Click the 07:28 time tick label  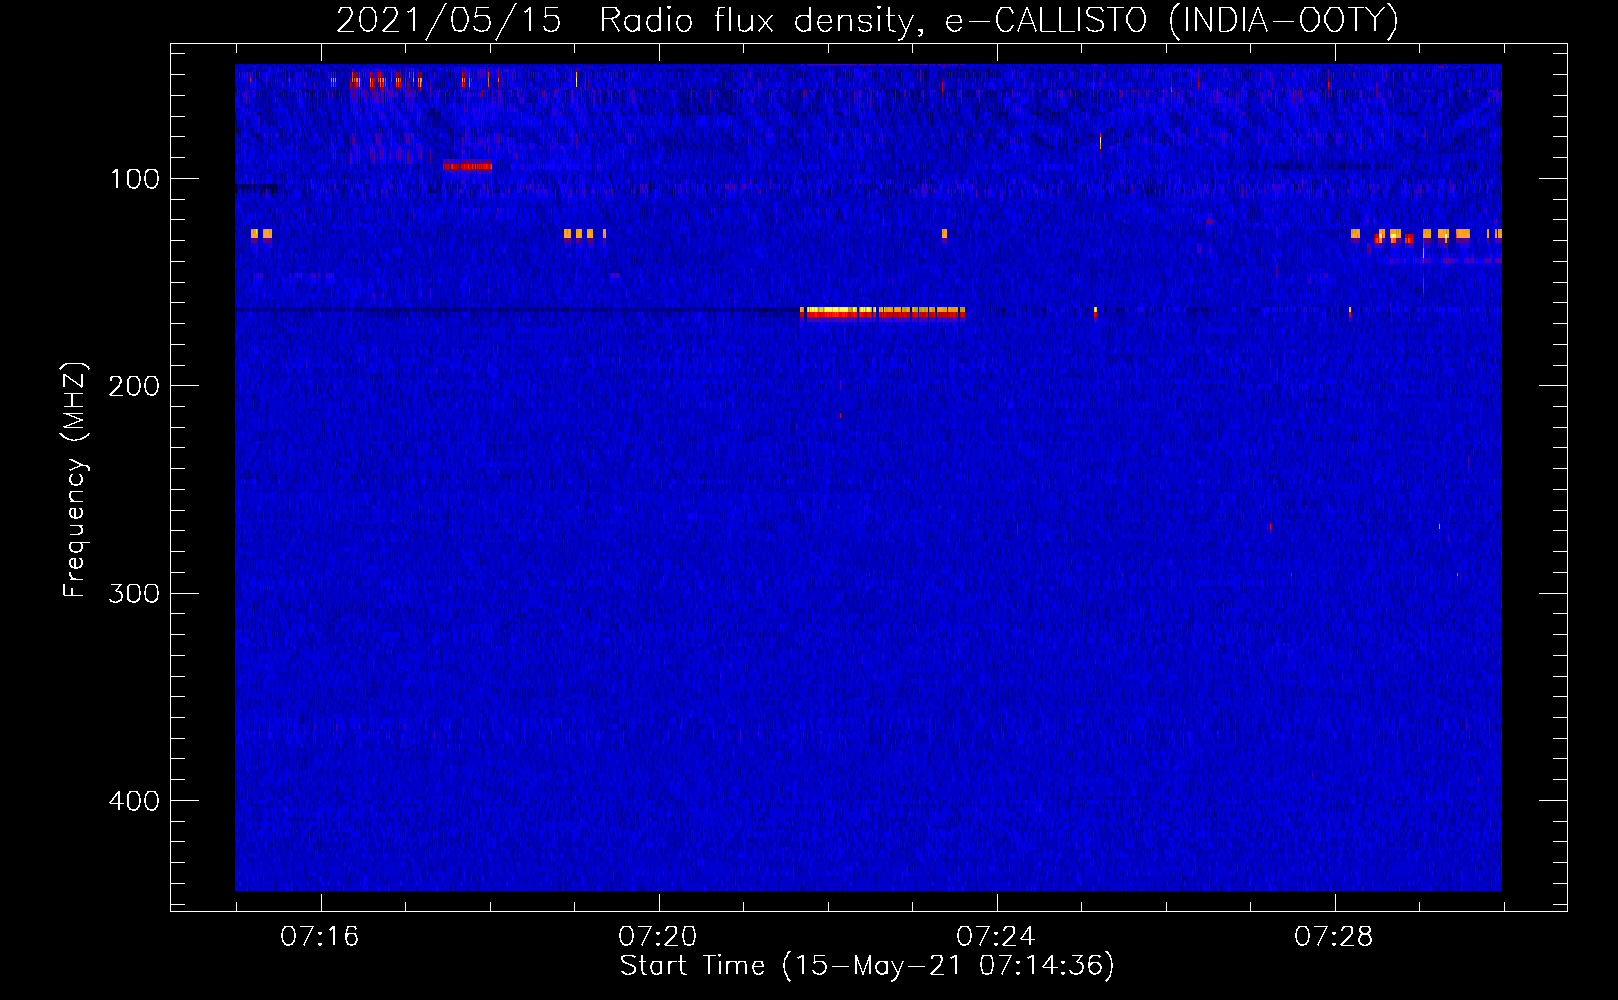pos(1334,936)
